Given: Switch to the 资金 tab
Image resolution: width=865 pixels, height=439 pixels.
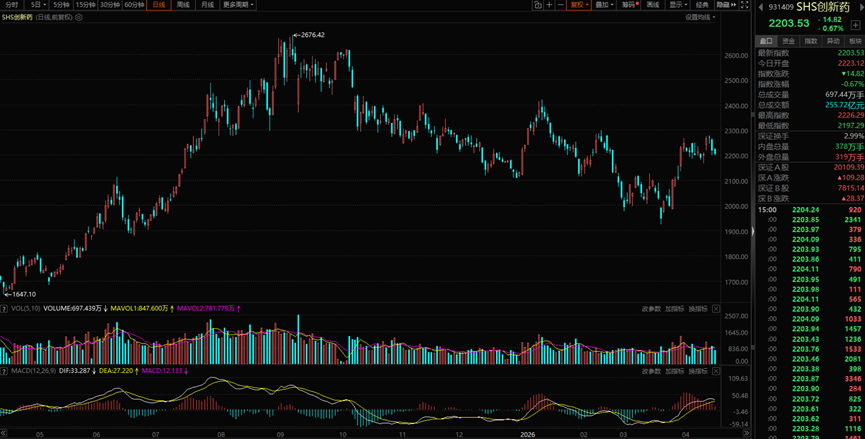Looking at the screenshot, I should [x=789, y=41].
